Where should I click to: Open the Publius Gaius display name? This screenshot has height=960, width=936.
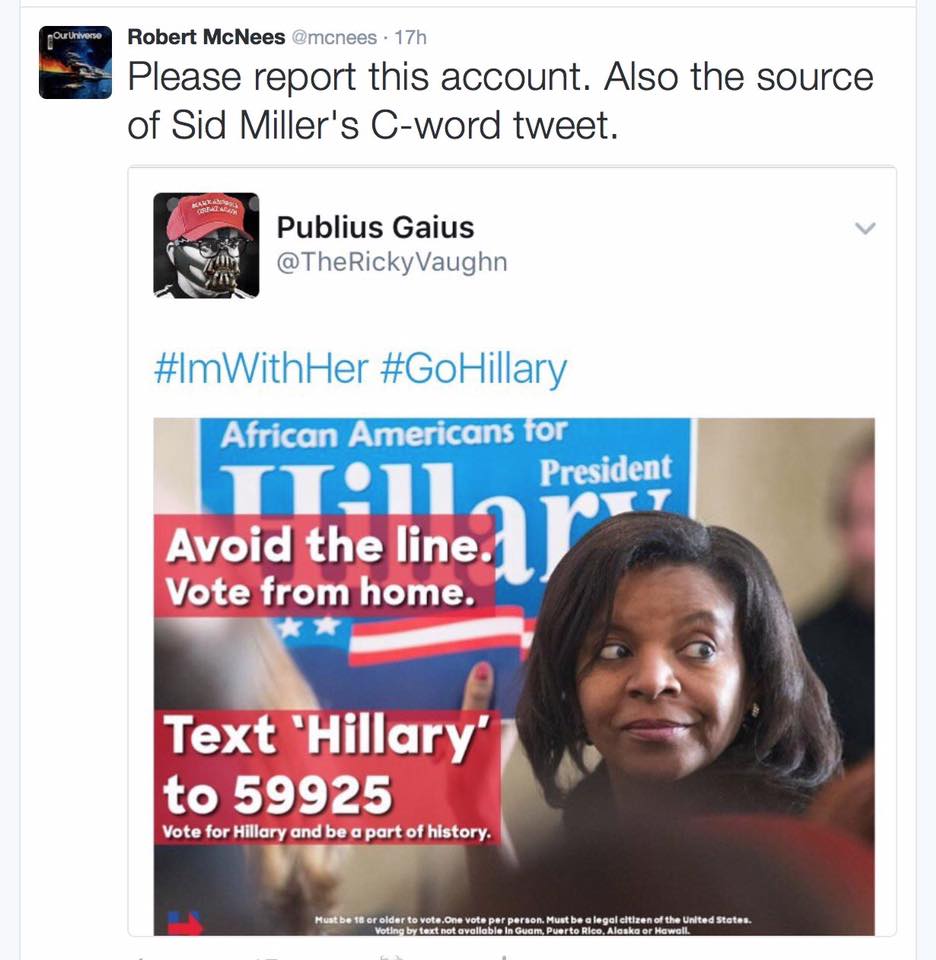(375, 227)
